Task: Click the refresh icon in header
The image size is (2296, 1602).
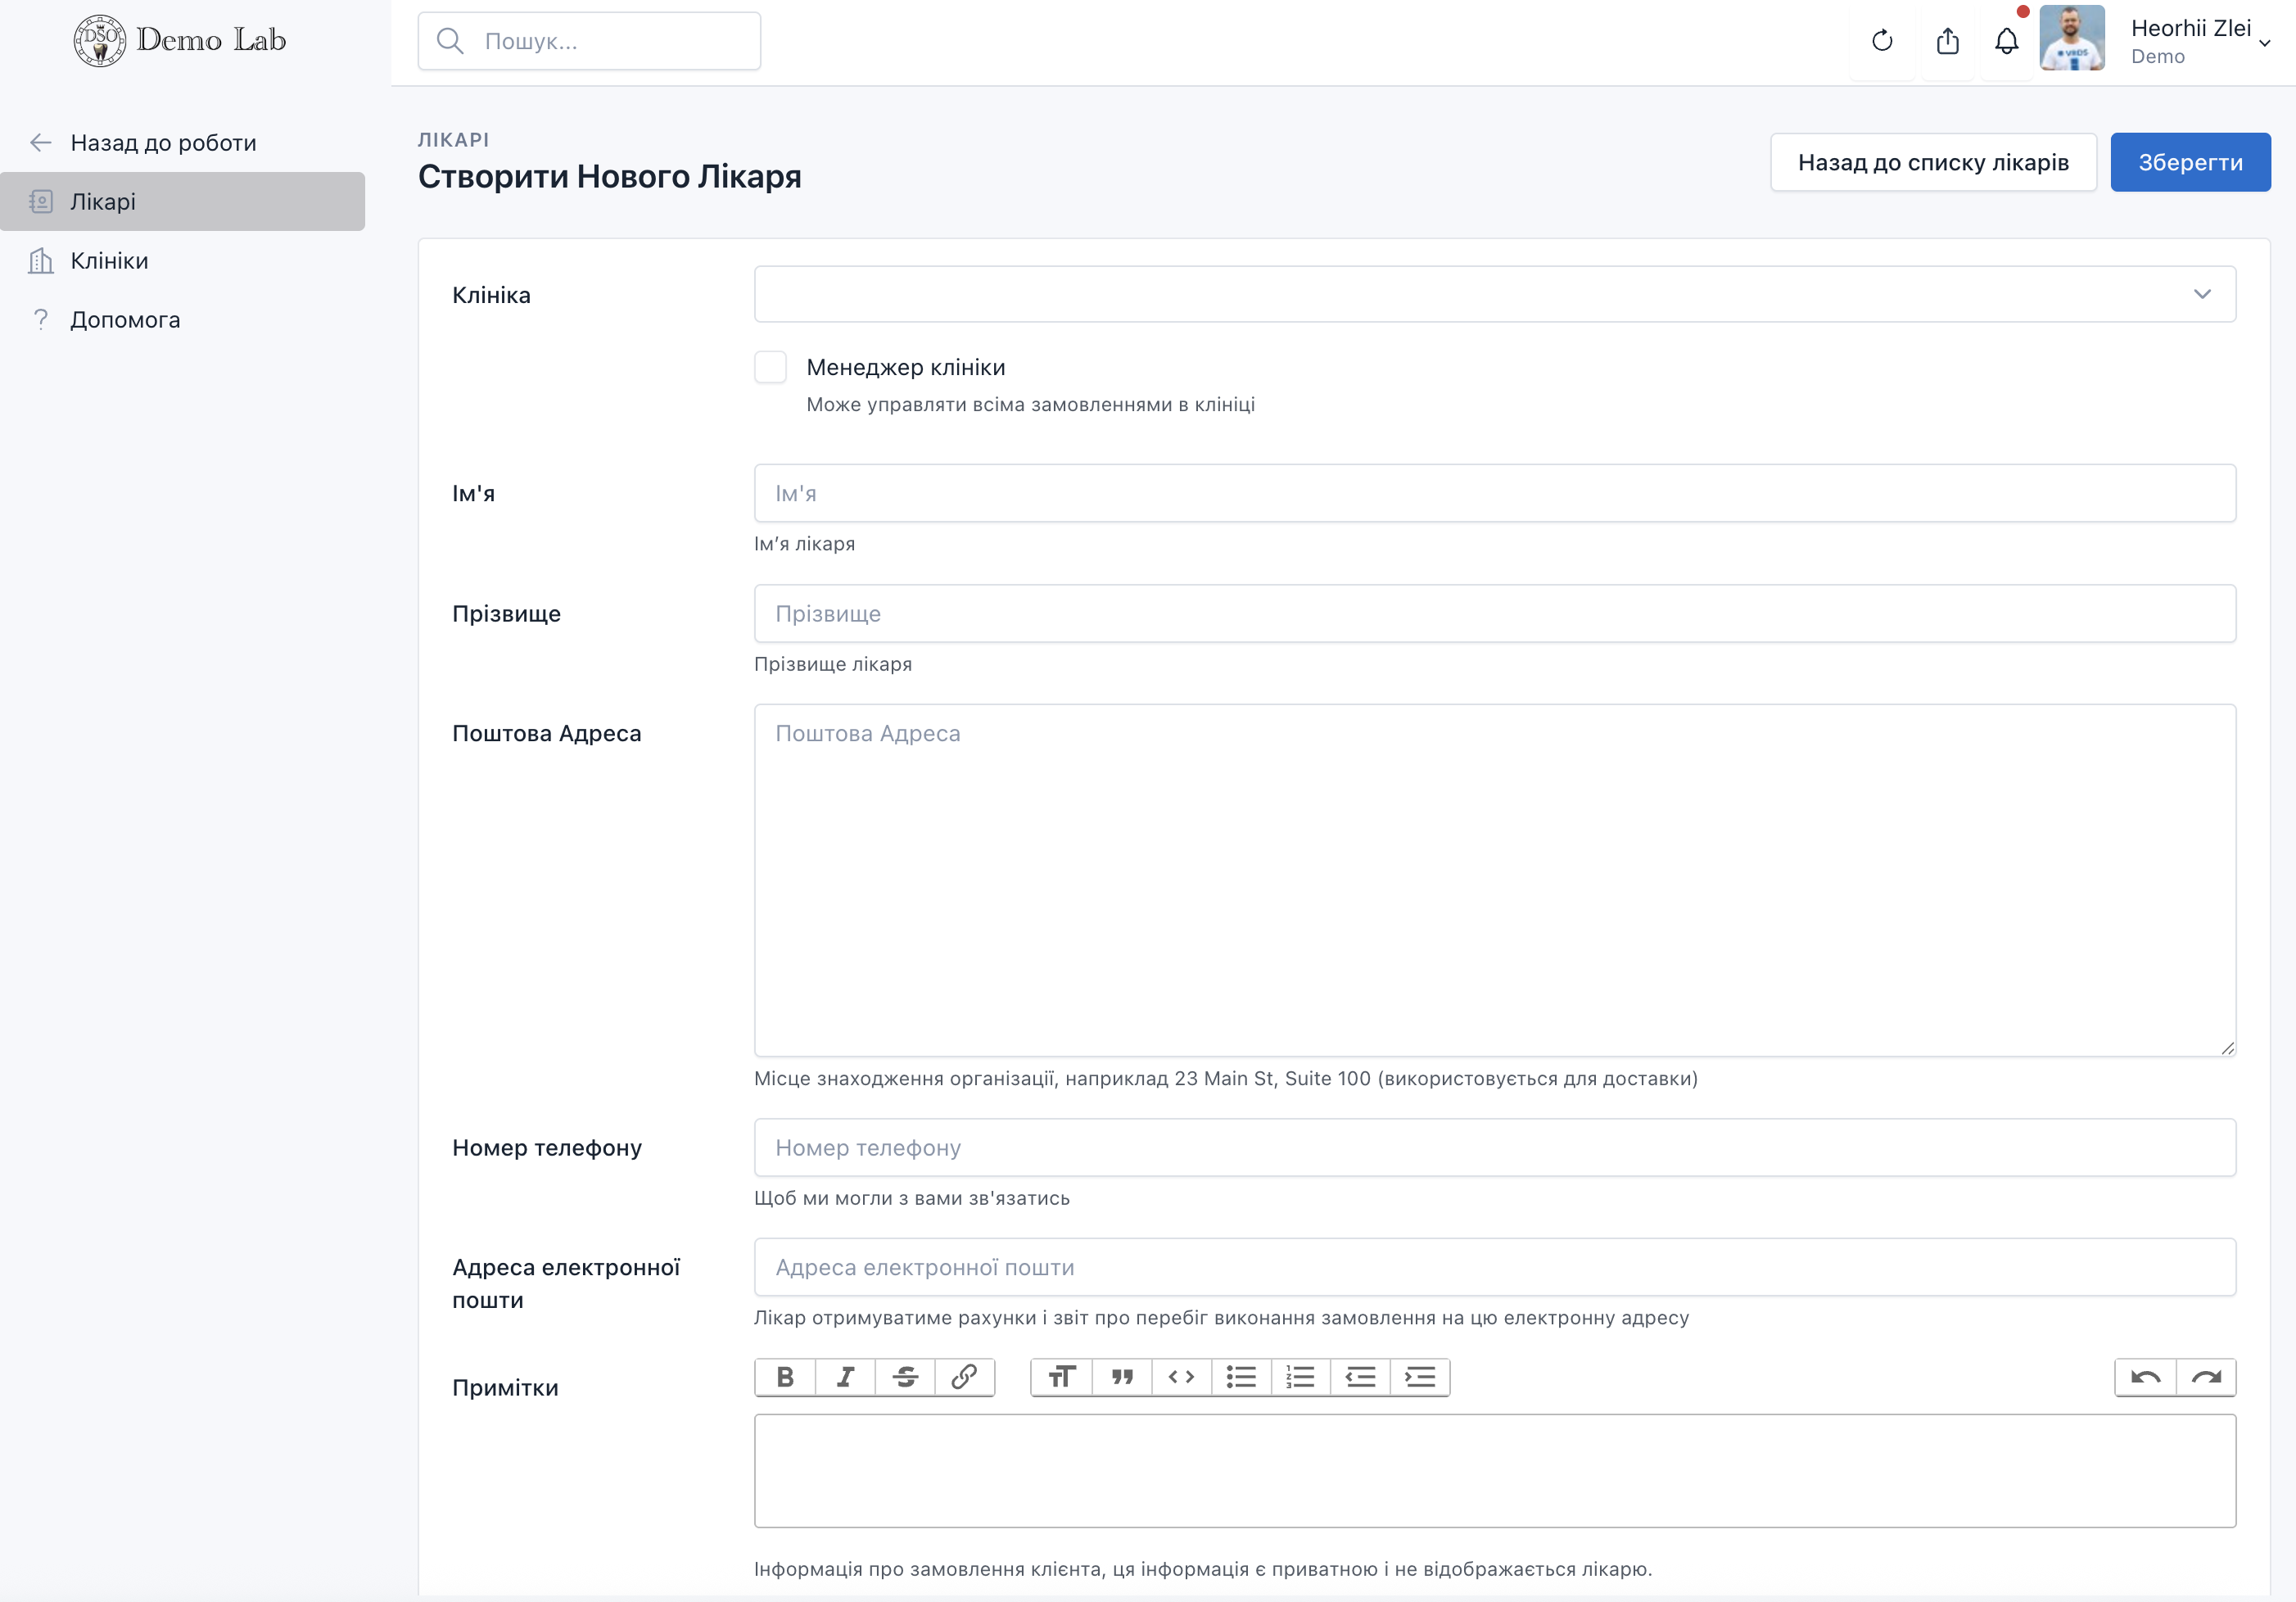Action: (1882, 41)
